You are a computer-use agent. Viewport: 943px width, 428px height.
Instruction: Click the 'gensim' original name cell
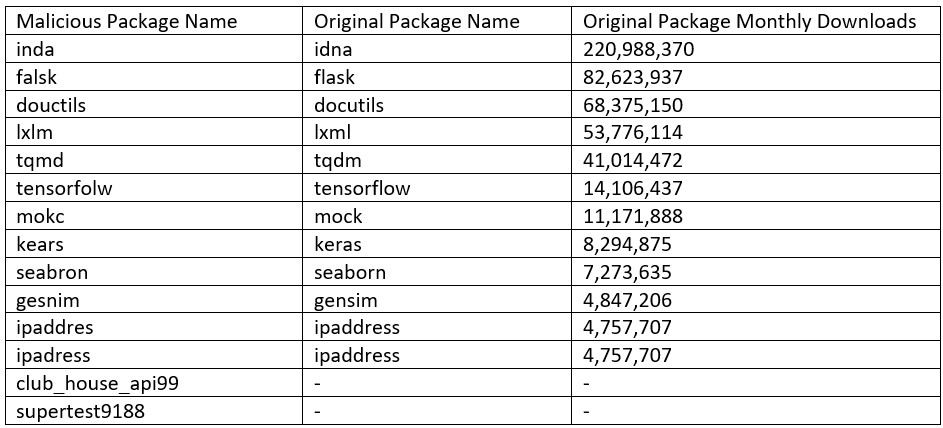click(x=437, y=299)
